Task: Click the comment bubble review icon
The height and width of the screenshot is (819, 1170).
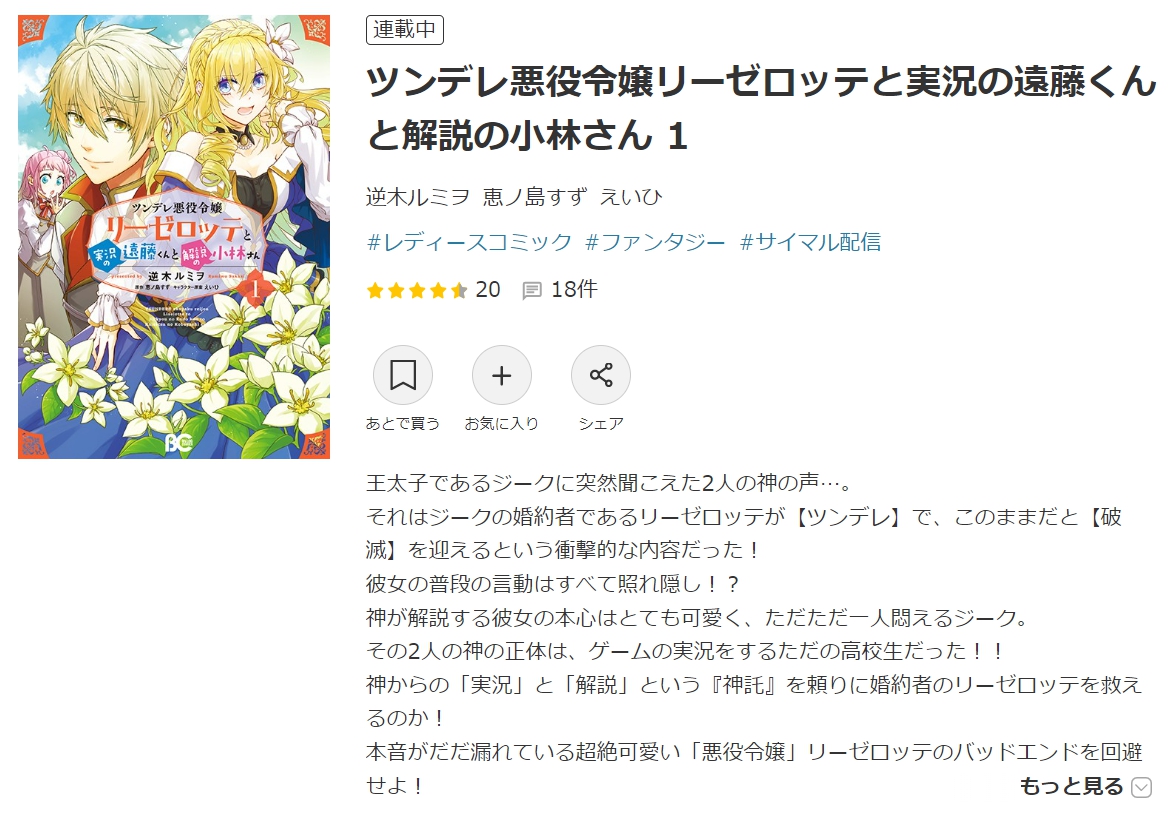Action: tap(532, 290)
